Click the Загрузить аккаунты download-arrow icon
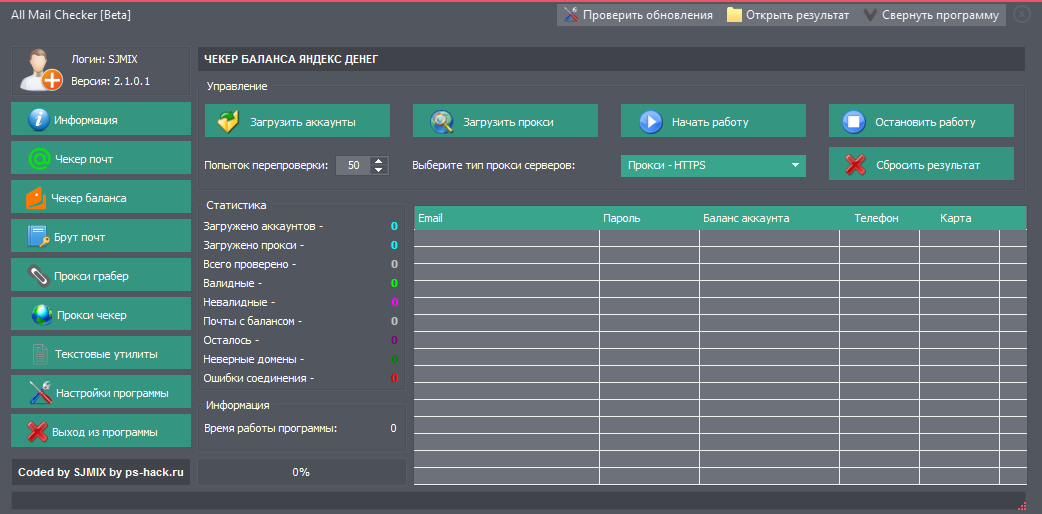Screen dimensions: 1042x514 point(228,122)
